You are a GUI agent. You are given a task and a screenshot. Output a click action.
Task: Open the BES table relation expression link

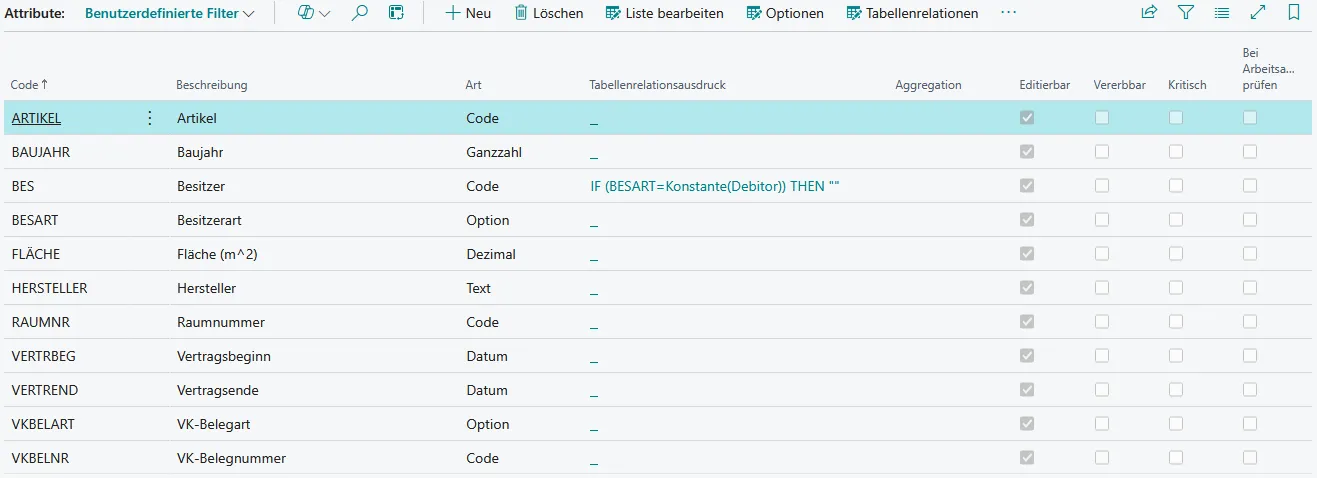tap(714, 186)
